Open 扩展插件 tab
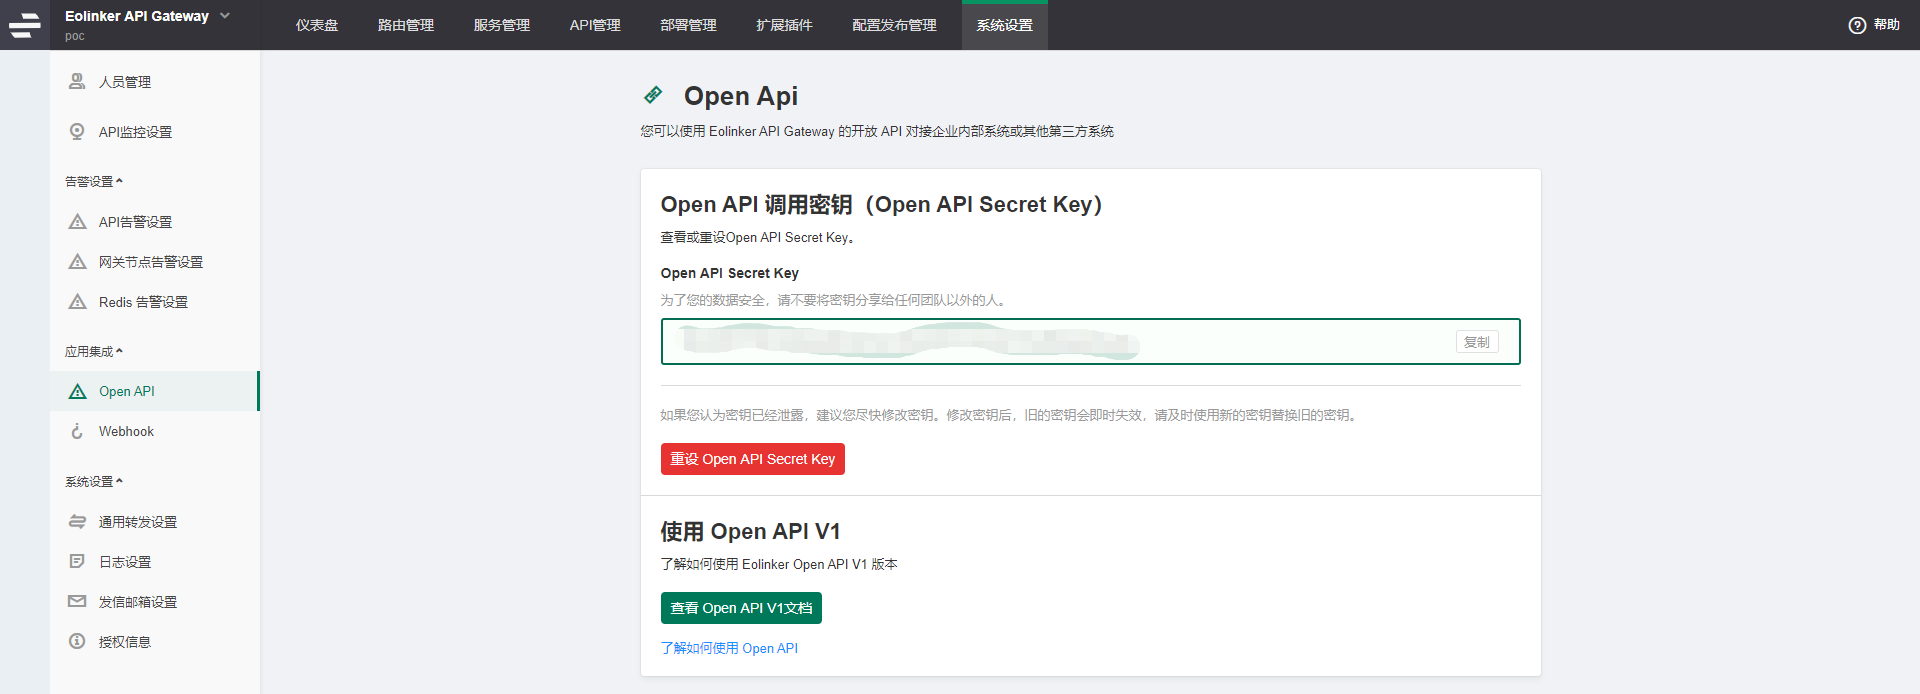The width and height of the screenshot is (1920, 694). (784, 25)
